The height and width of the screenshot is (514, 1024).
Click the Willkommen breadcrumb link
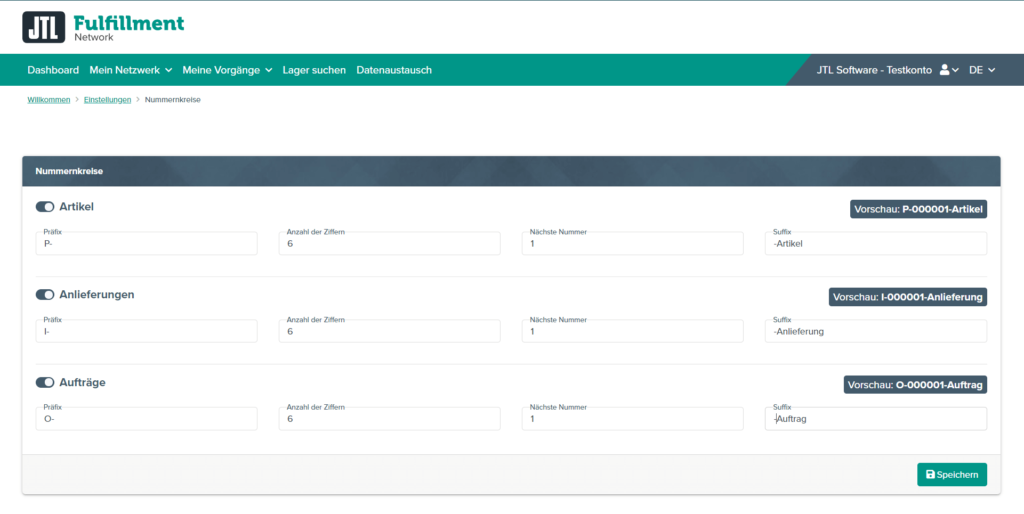tap(49, 100)
